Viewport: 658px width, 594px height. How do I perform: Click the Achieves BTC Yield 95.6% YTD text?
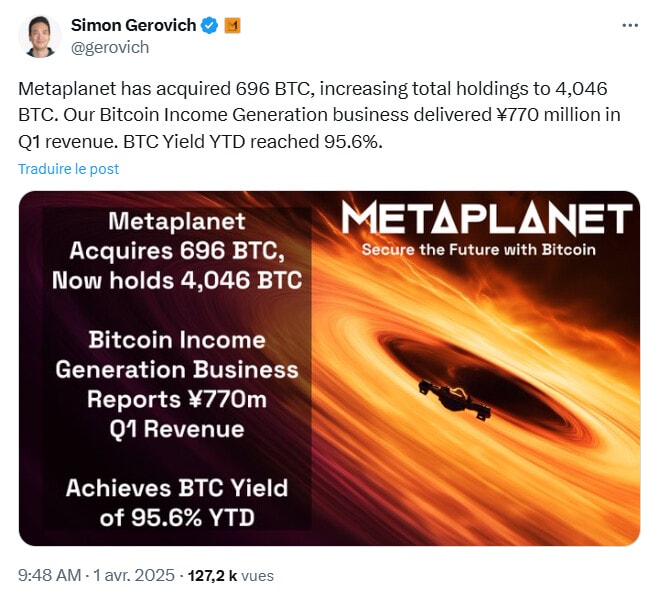(177, 503)
